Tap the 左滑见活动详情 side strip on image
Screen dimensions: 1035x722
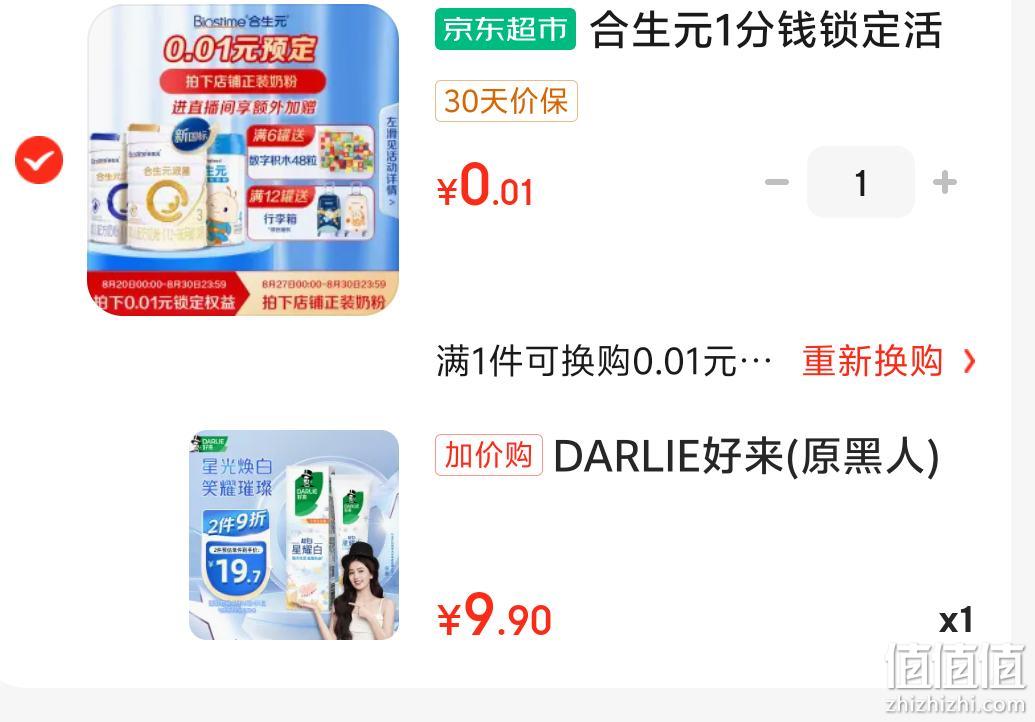(x=391, y=160)
